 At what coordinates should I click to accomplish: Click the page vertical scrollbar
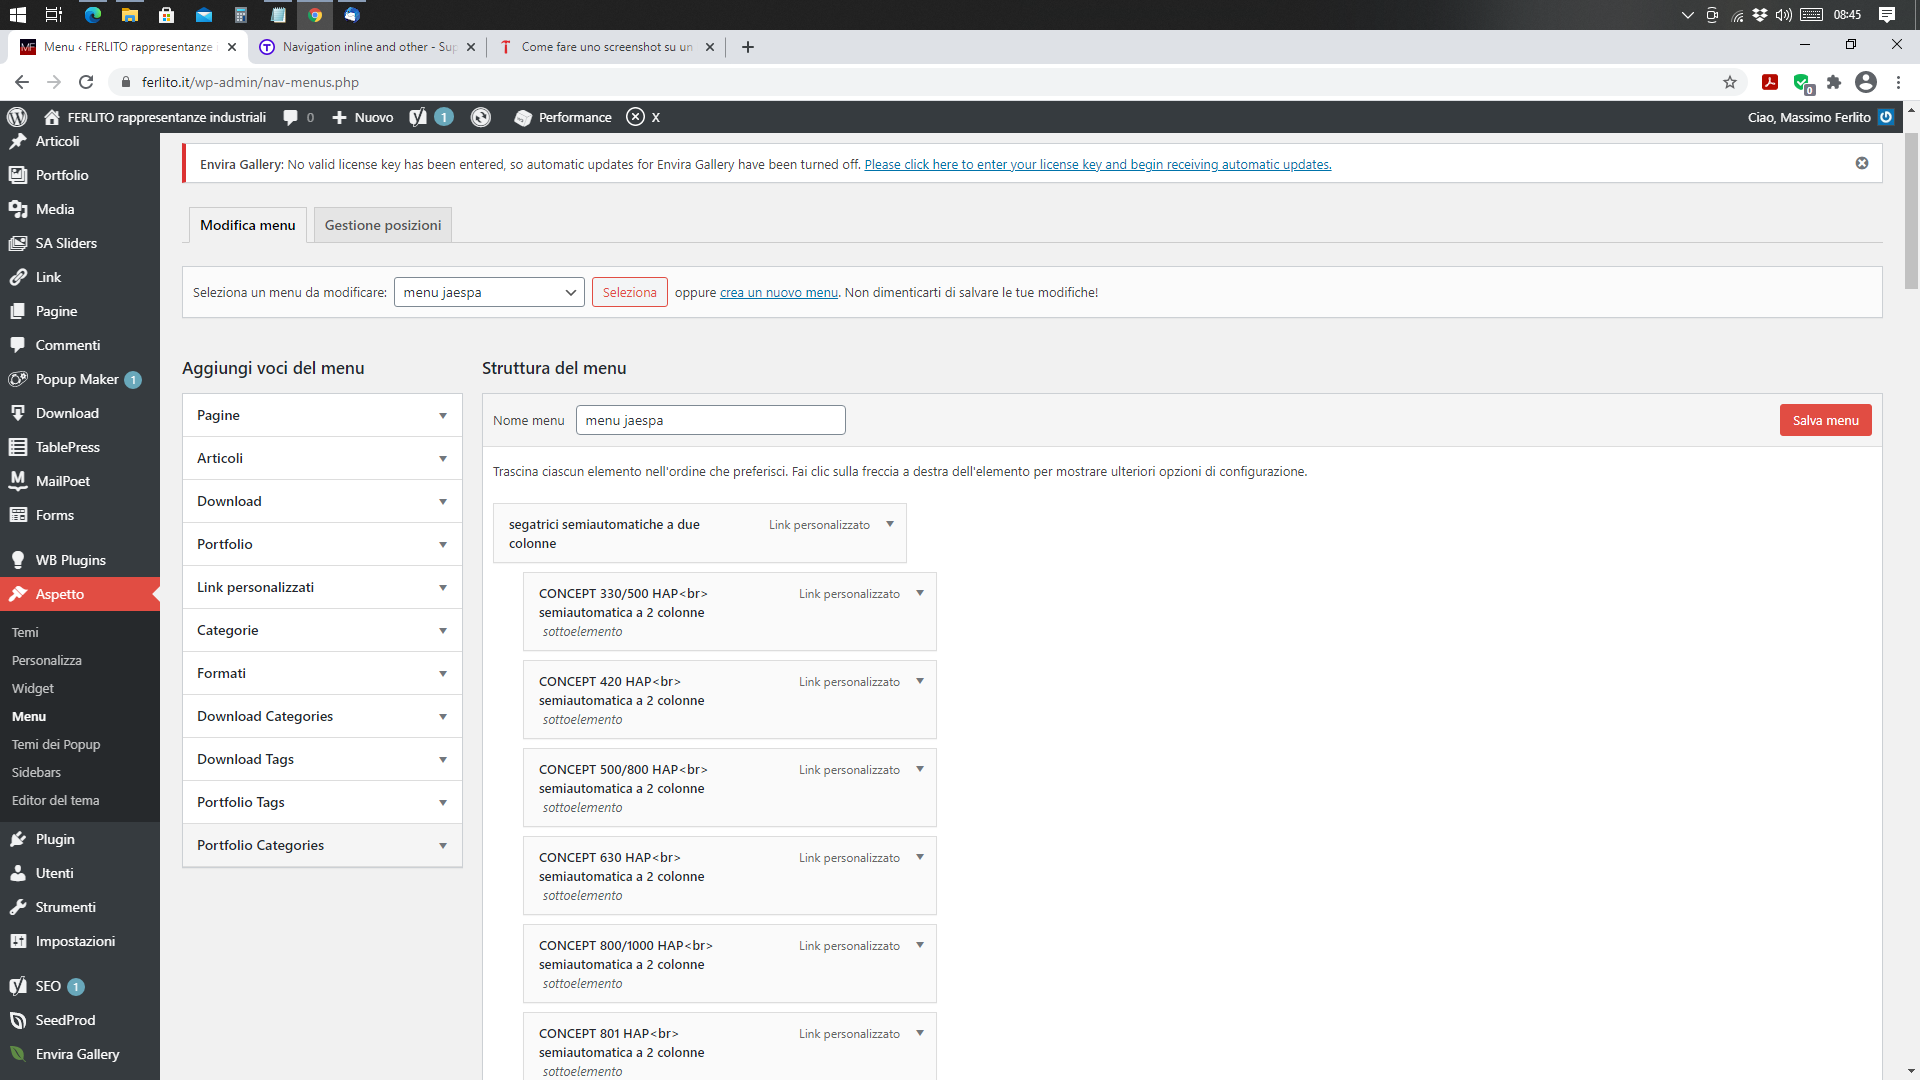click(1911, 212)
